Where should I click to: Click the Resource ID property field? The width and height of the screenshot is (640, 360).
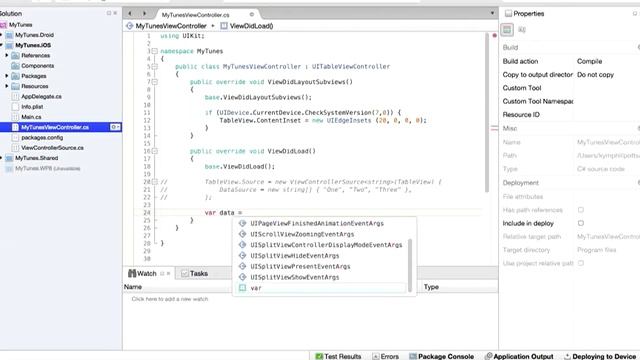tap(607, 115)
